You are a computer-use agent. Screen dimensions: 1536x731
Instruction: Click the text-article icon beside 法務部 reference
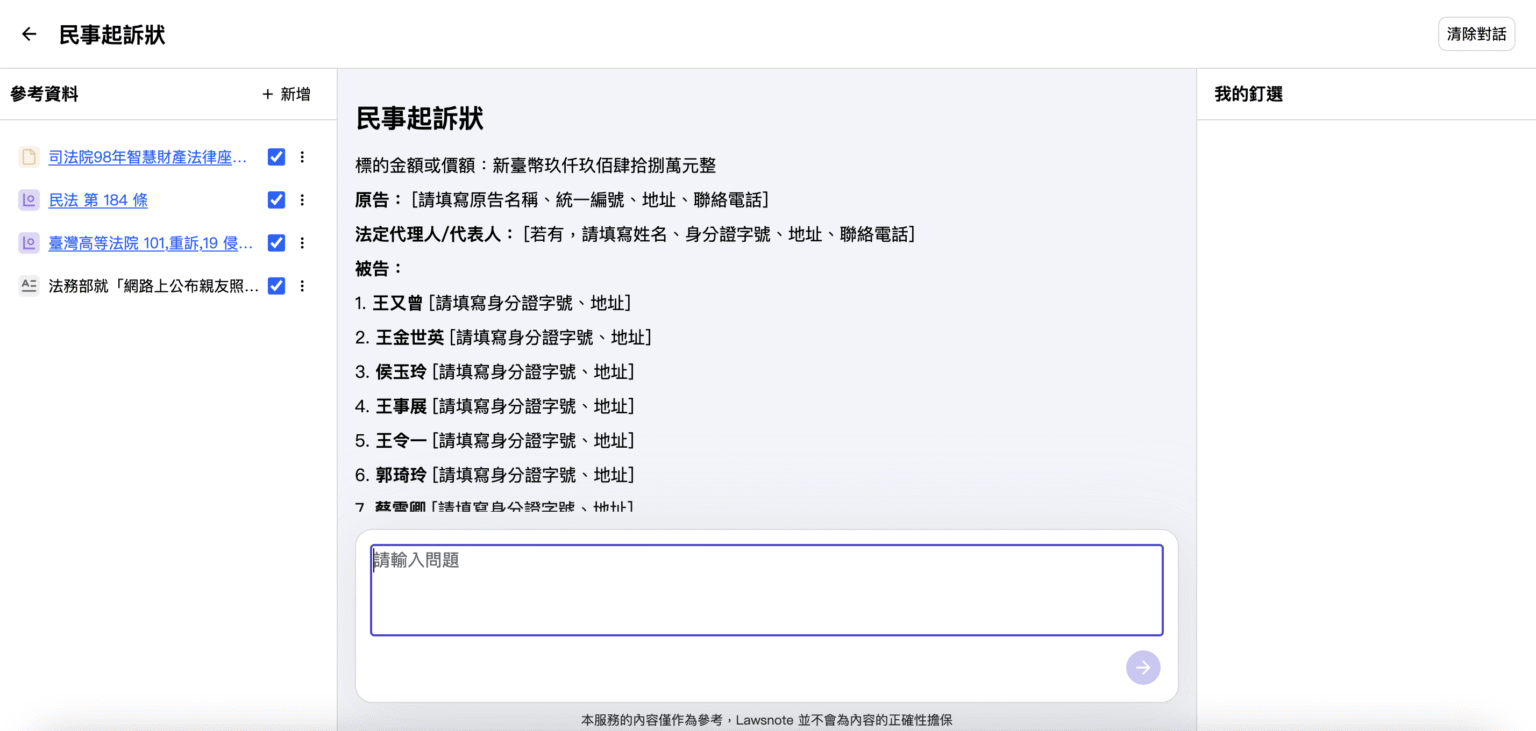[x=28, y=286]
